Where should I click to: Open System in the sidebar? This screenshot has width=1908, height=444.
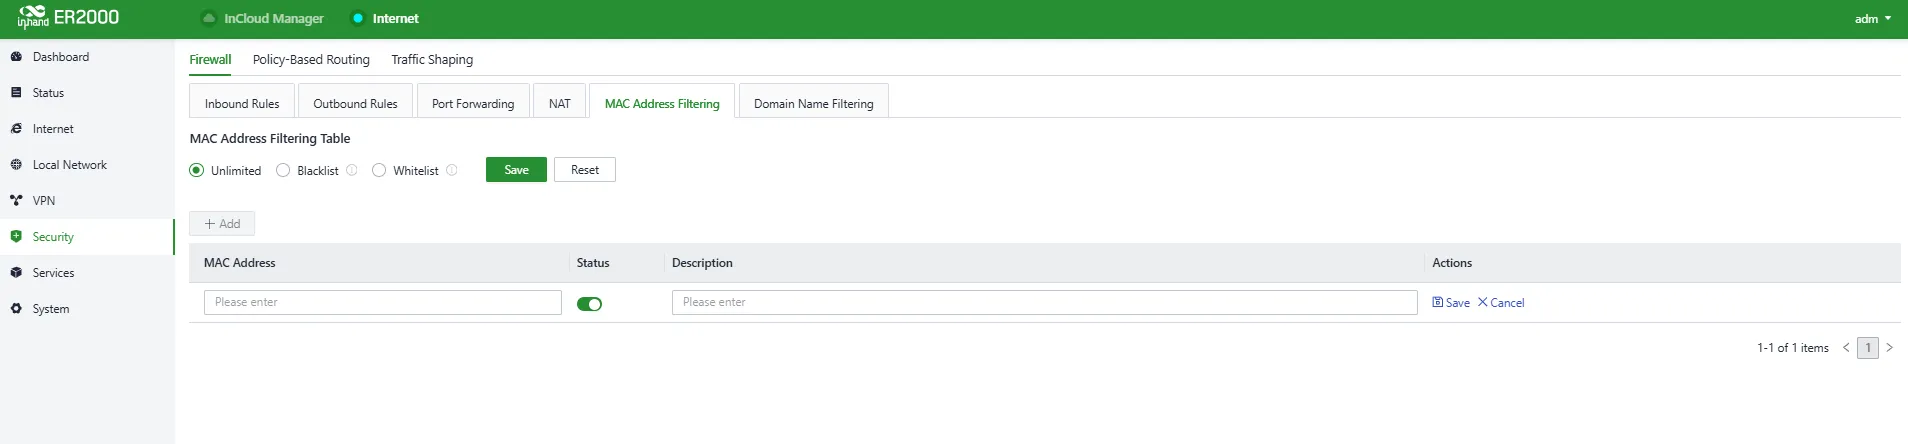tap(87, 309)
